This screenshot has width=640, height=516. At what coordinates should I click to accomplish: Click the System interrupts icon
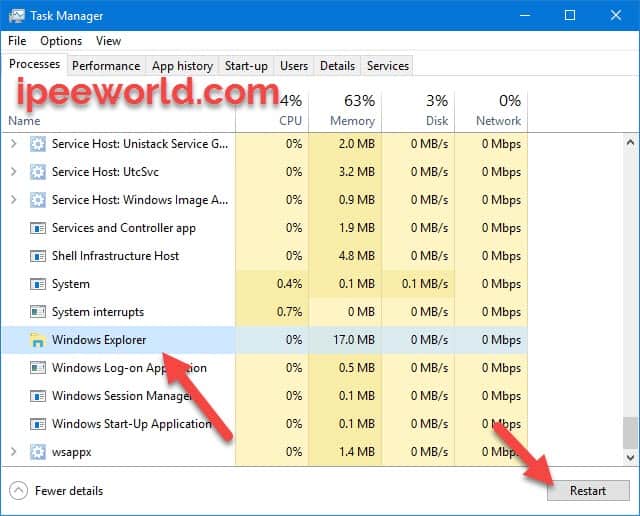pos(38,312)
